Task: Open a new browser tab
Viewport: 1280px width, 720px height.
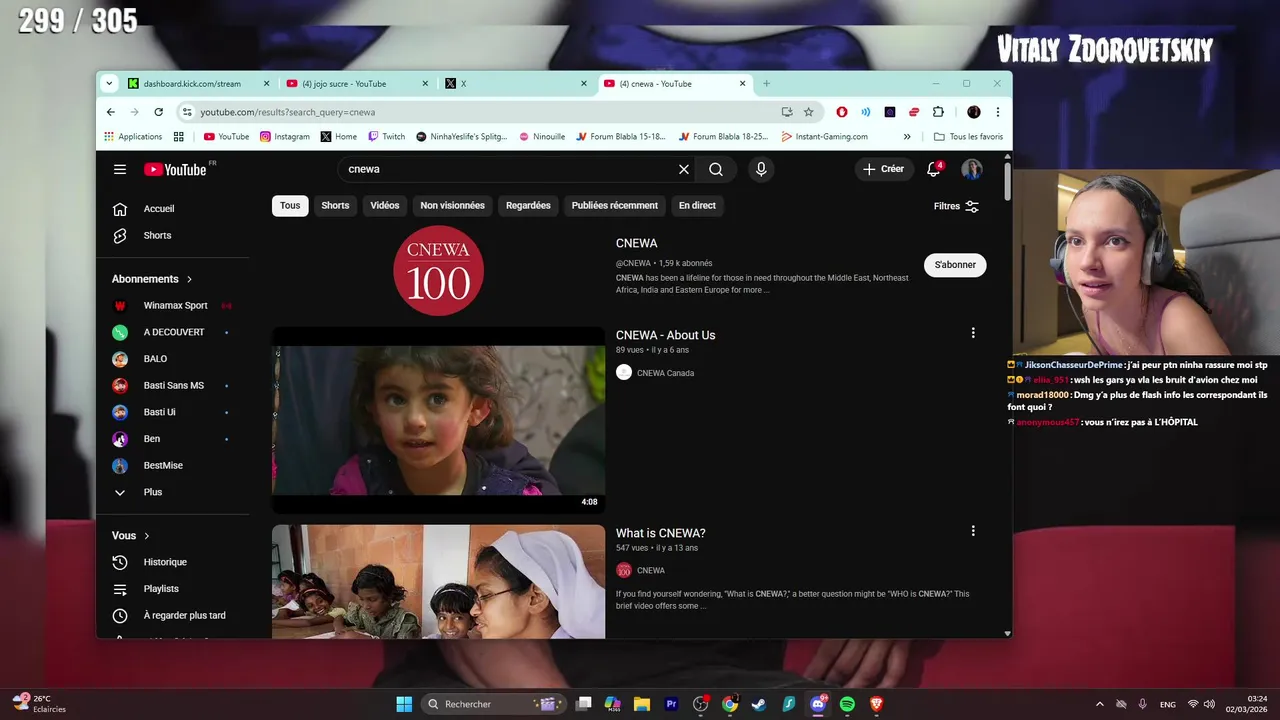Action: [x=767, y=84]
